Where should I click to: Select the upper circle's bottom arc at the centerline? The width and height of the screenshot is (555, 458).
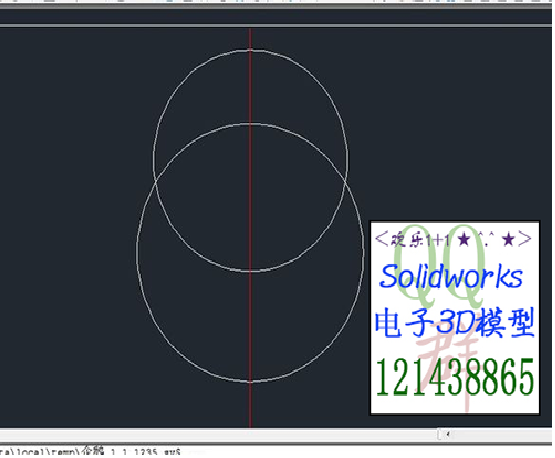[x=250, y=271]
